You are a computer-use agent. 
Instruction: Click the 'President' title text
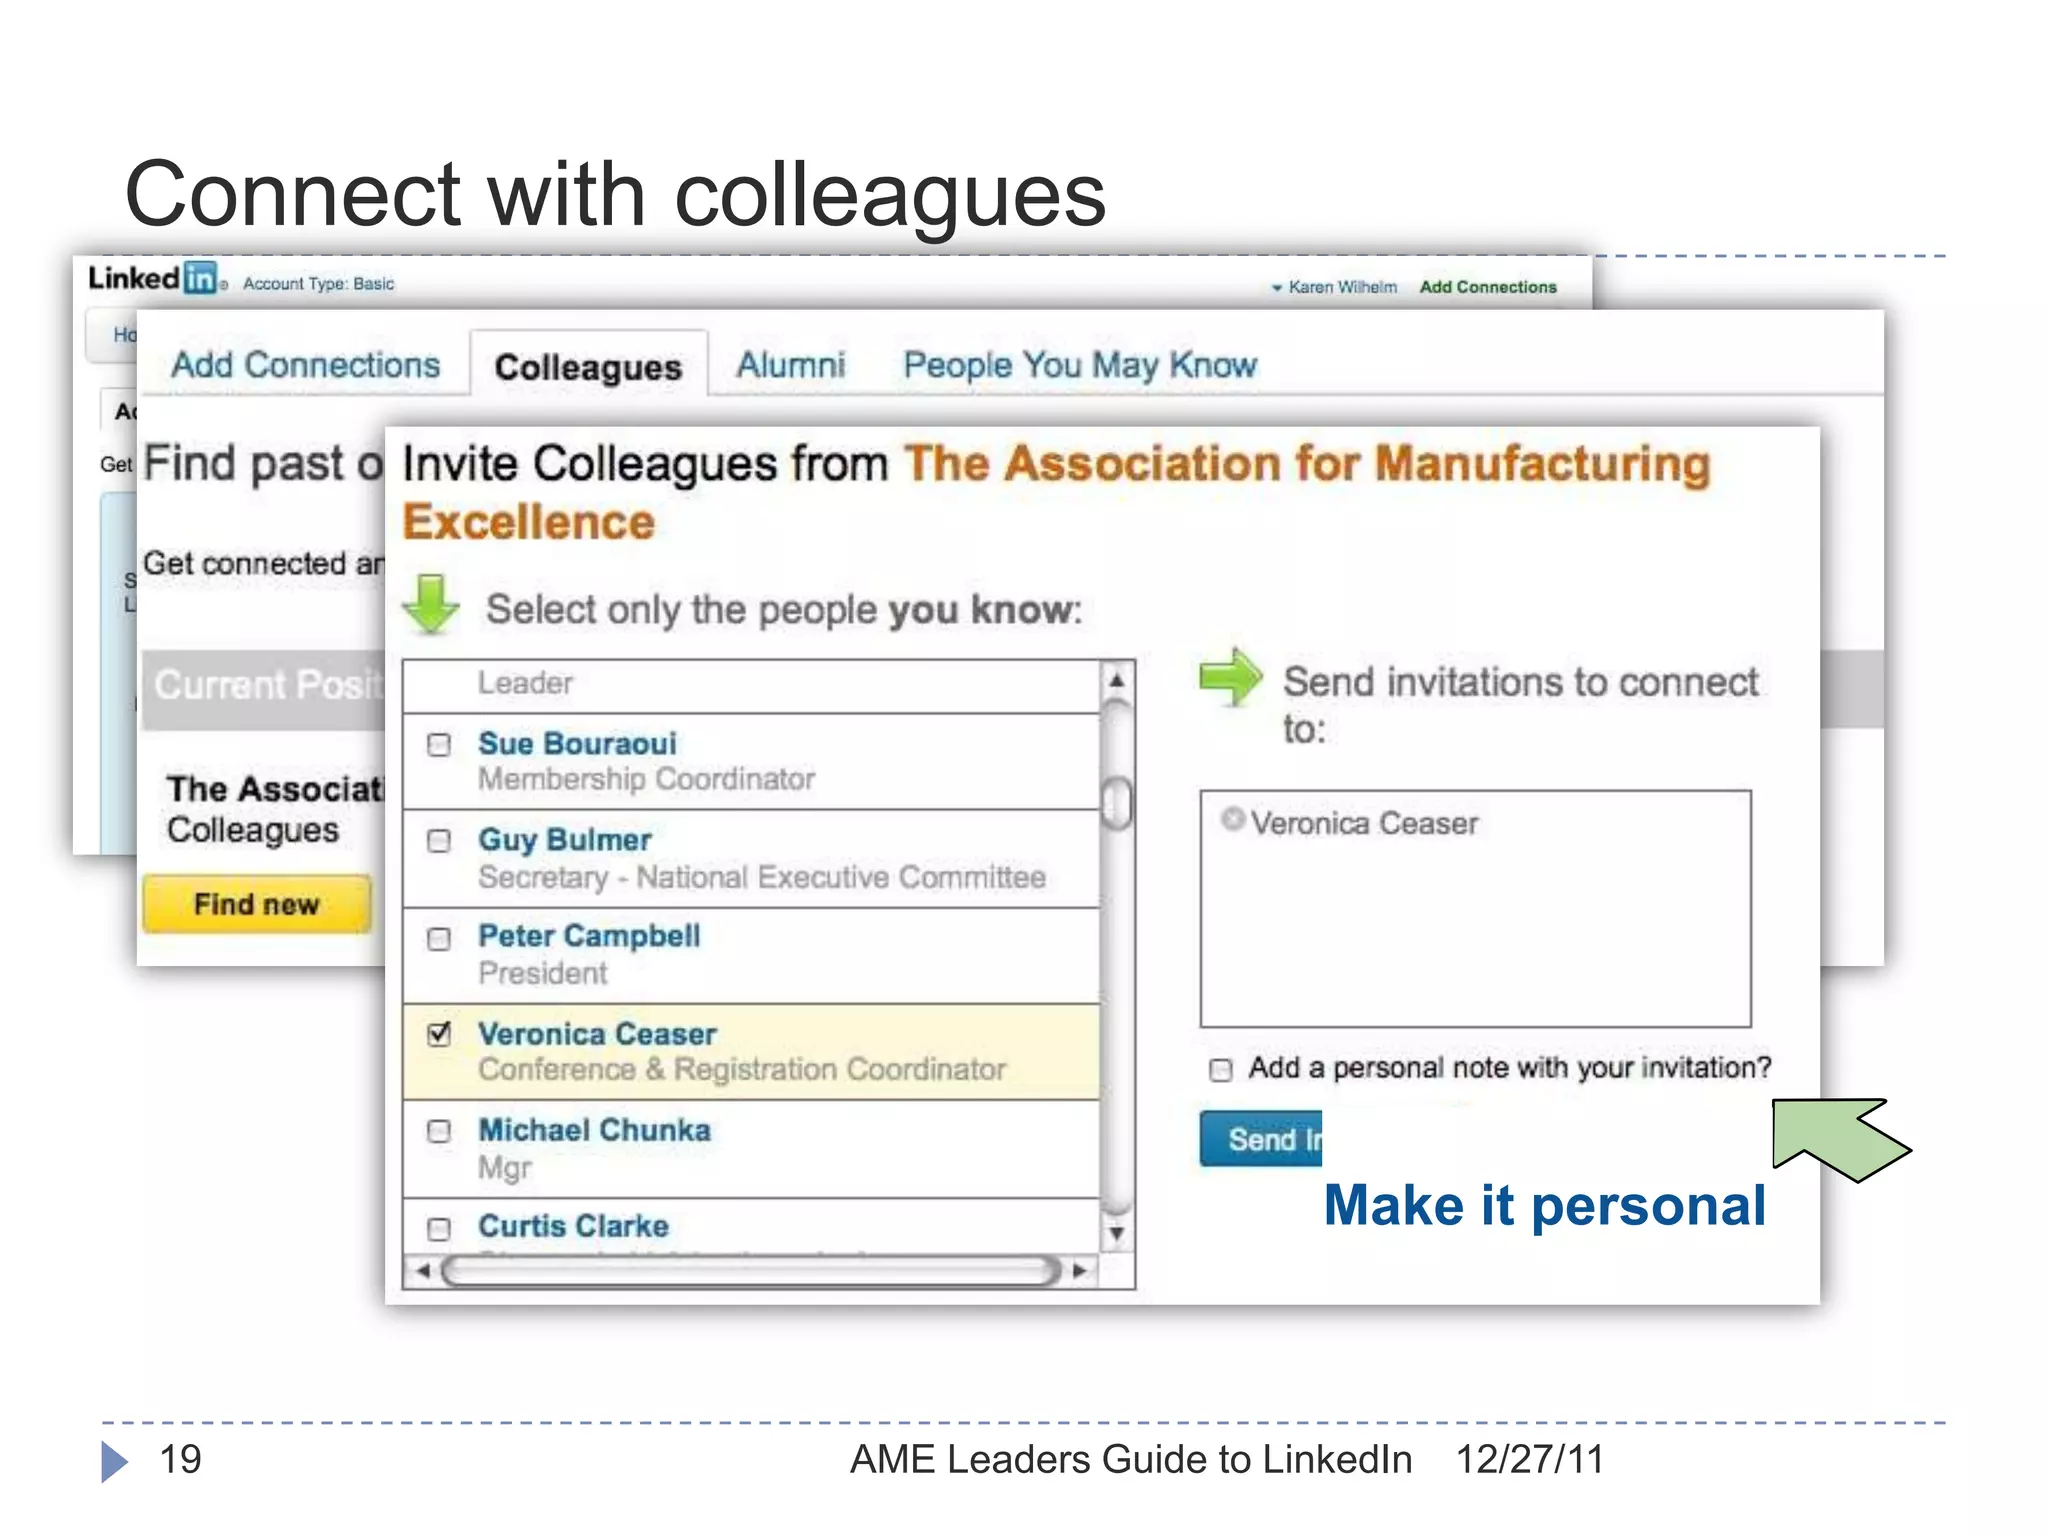(542, 973)
